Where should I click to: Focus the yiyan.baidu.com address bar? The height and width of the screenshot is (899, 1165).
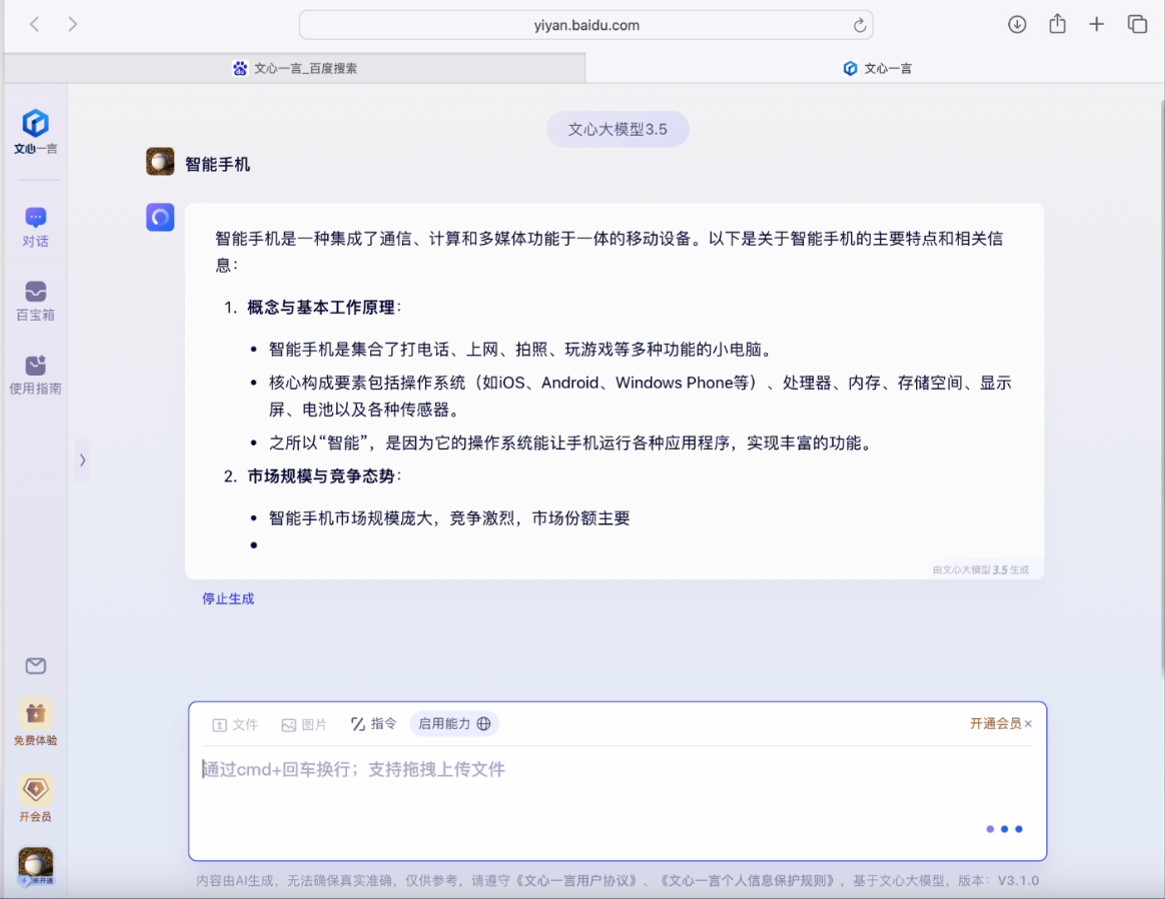[x=585, y=25]
